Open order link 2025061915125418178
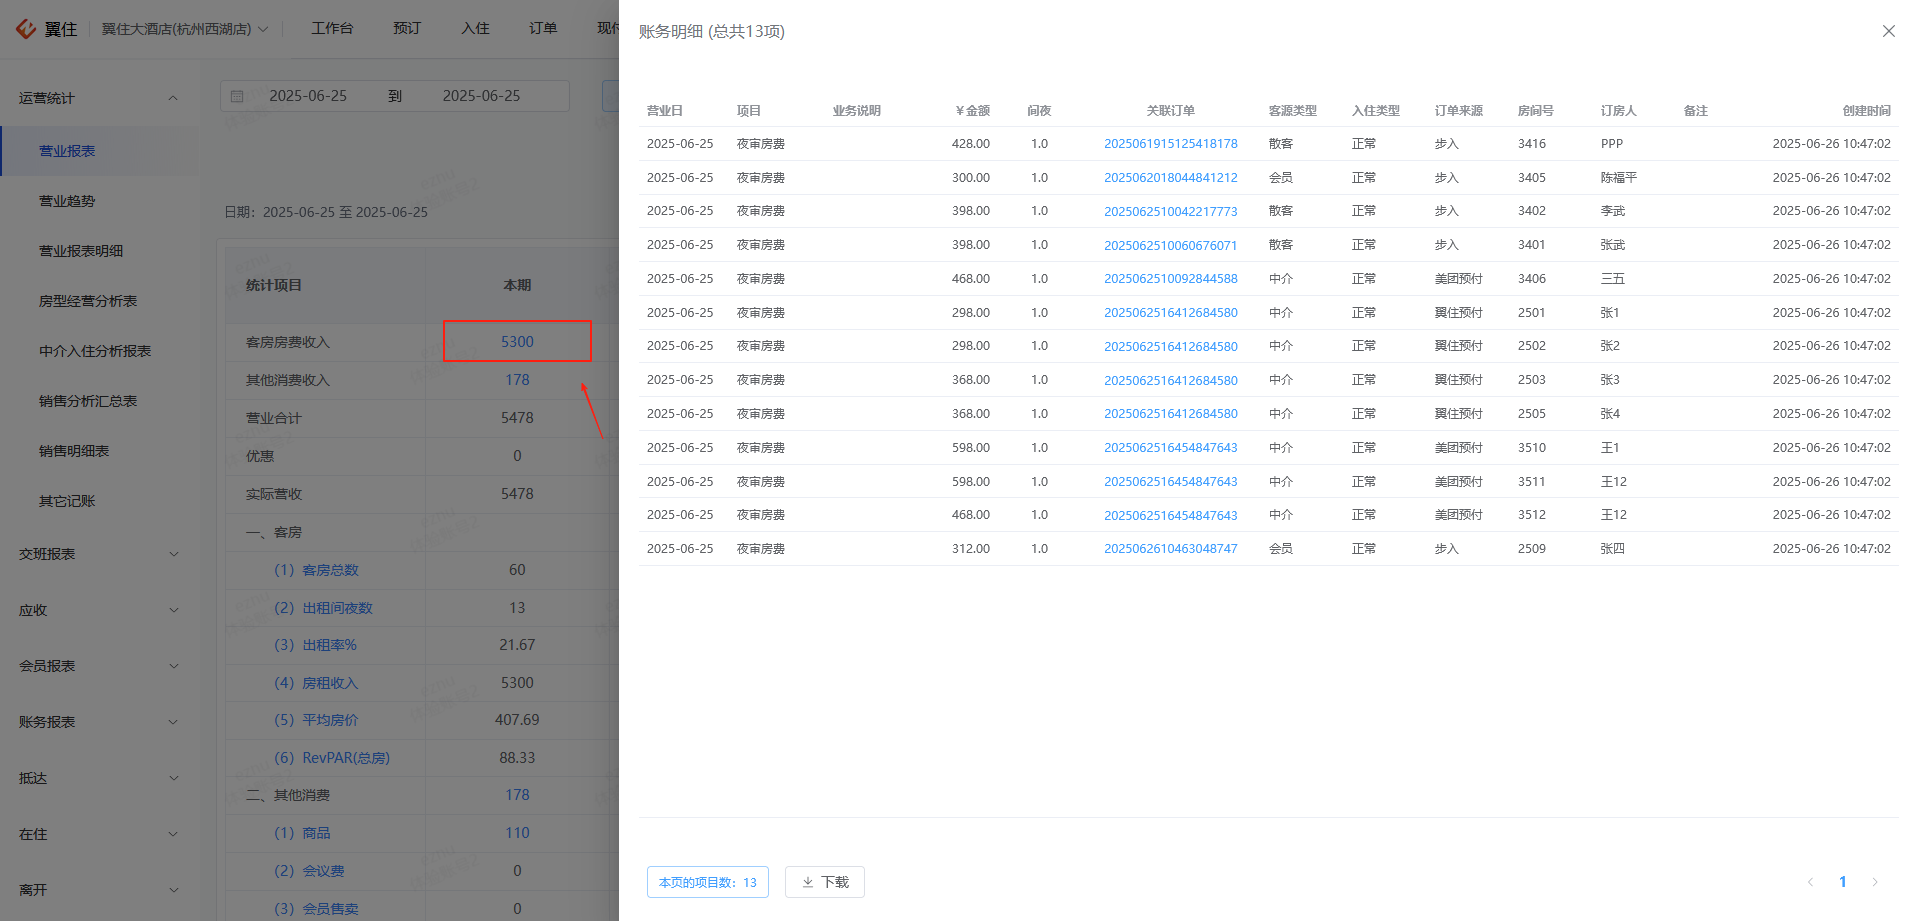Viewport: 1919px width, 921px height. pos(1170,144)
